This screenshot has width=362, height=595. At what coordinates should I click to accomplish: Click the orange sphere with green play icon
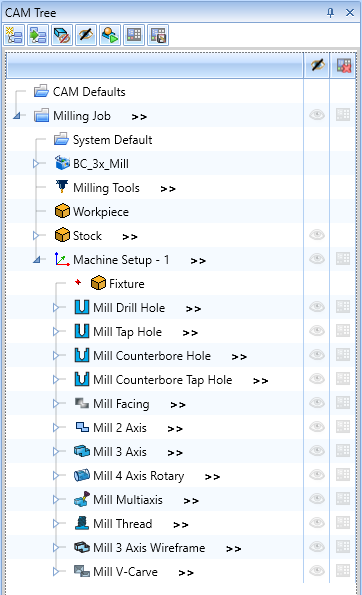[x=110, y=35]
